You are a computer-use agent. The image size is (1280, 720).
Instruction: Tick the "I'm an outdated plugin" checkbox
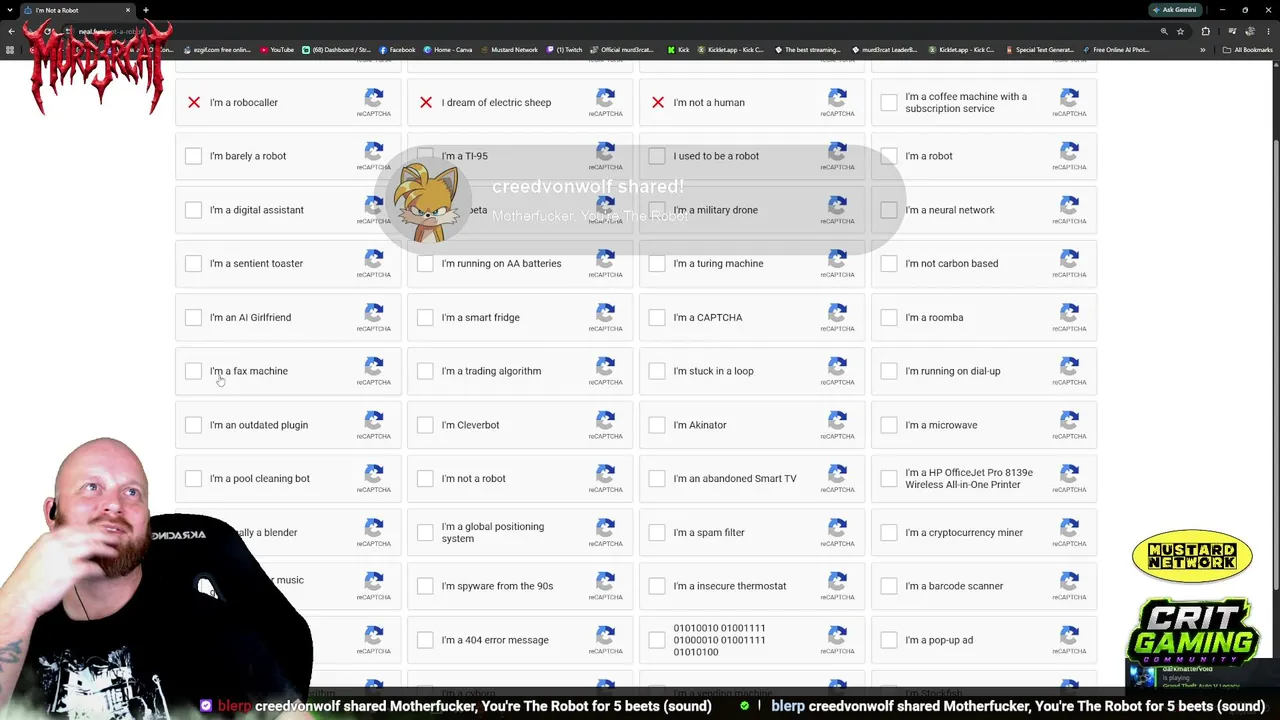[194, 425]
